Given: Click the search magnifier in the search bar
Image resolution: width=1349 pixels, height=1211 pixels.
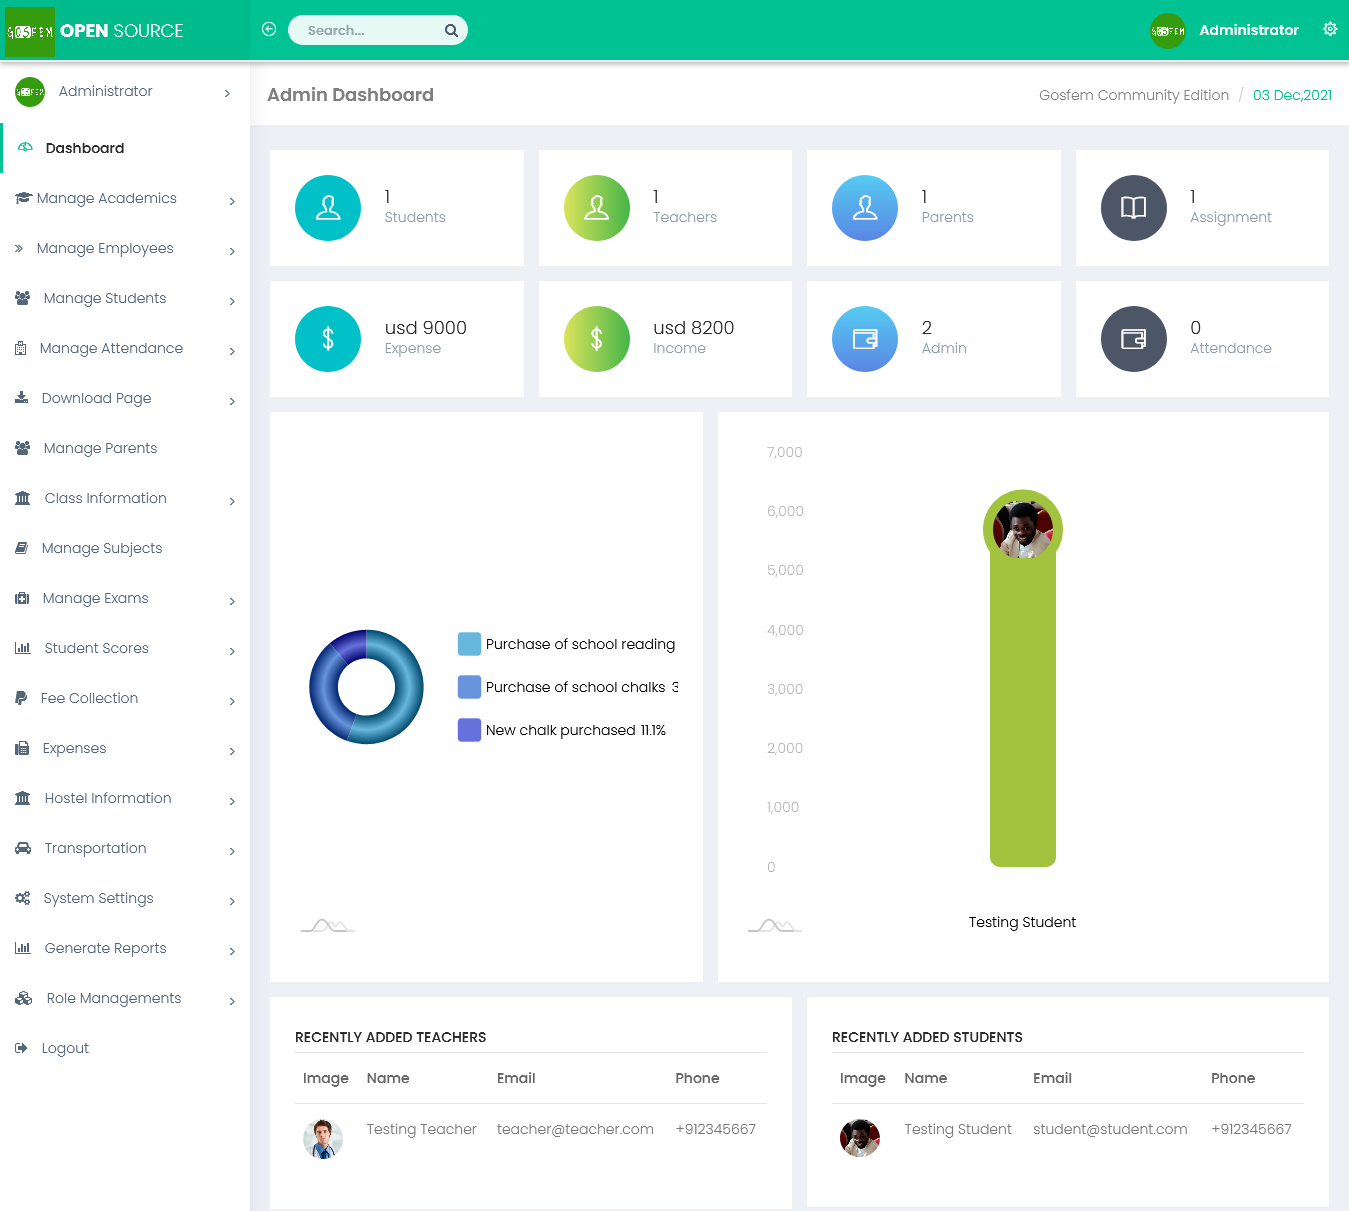Looking at the screenshot, I should coord(451,30).
